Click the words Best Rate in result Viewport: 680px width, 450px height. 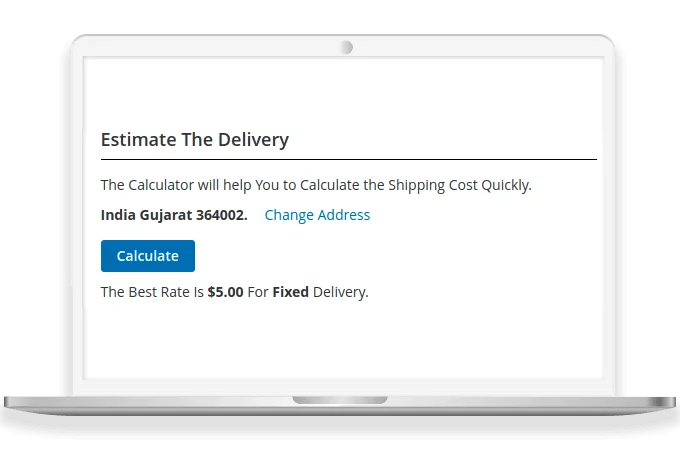160,293
